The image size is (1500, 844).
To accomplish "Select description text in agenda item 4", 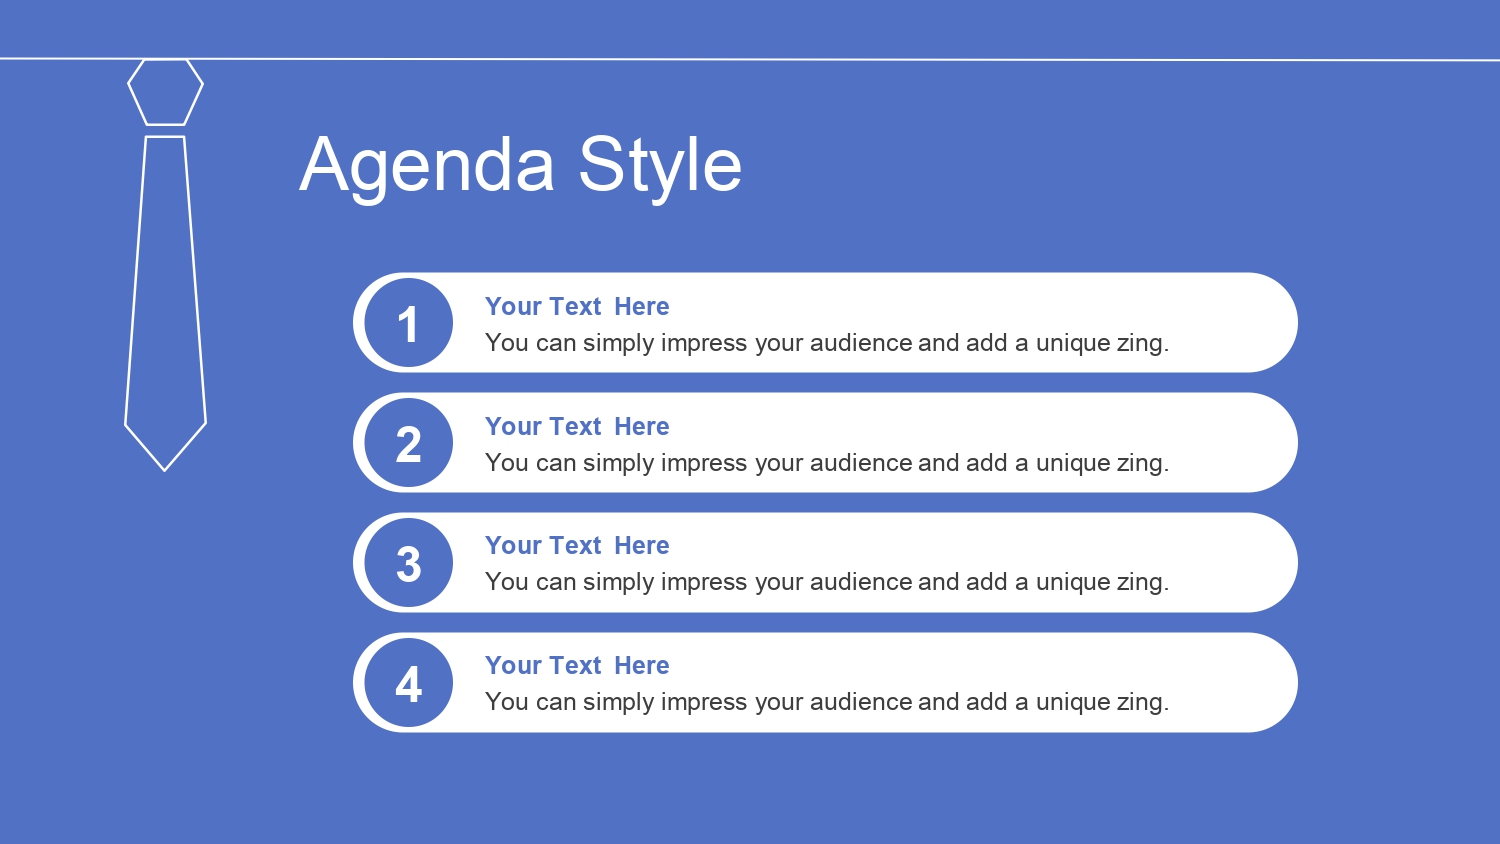I will pyautogui.click(x=827, y=702).
